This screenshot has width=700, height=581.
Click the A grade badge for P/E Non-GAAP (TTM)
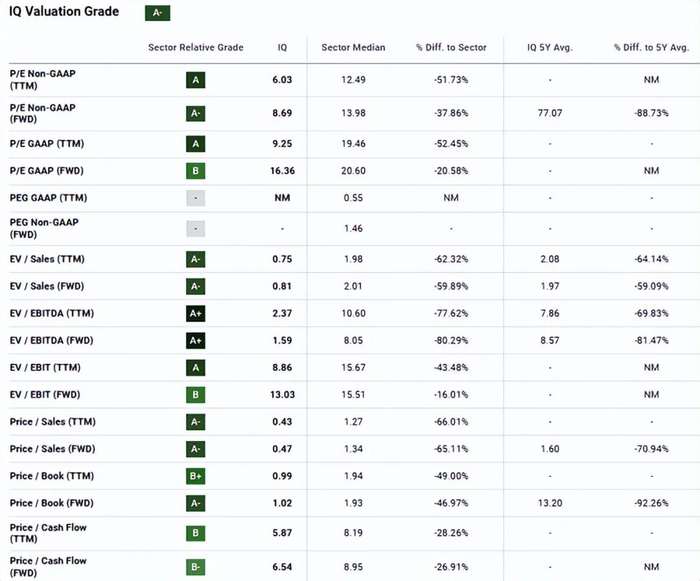[196, 79]
